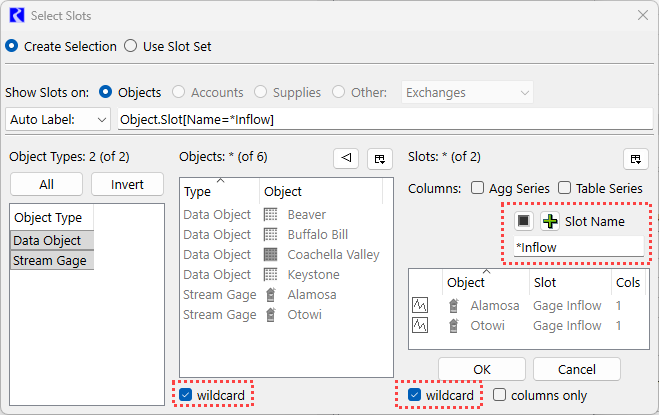Click the stream gage icon beside Otowi in the Objects list
This screenshot has height=415, width=659.
[270, 315]
